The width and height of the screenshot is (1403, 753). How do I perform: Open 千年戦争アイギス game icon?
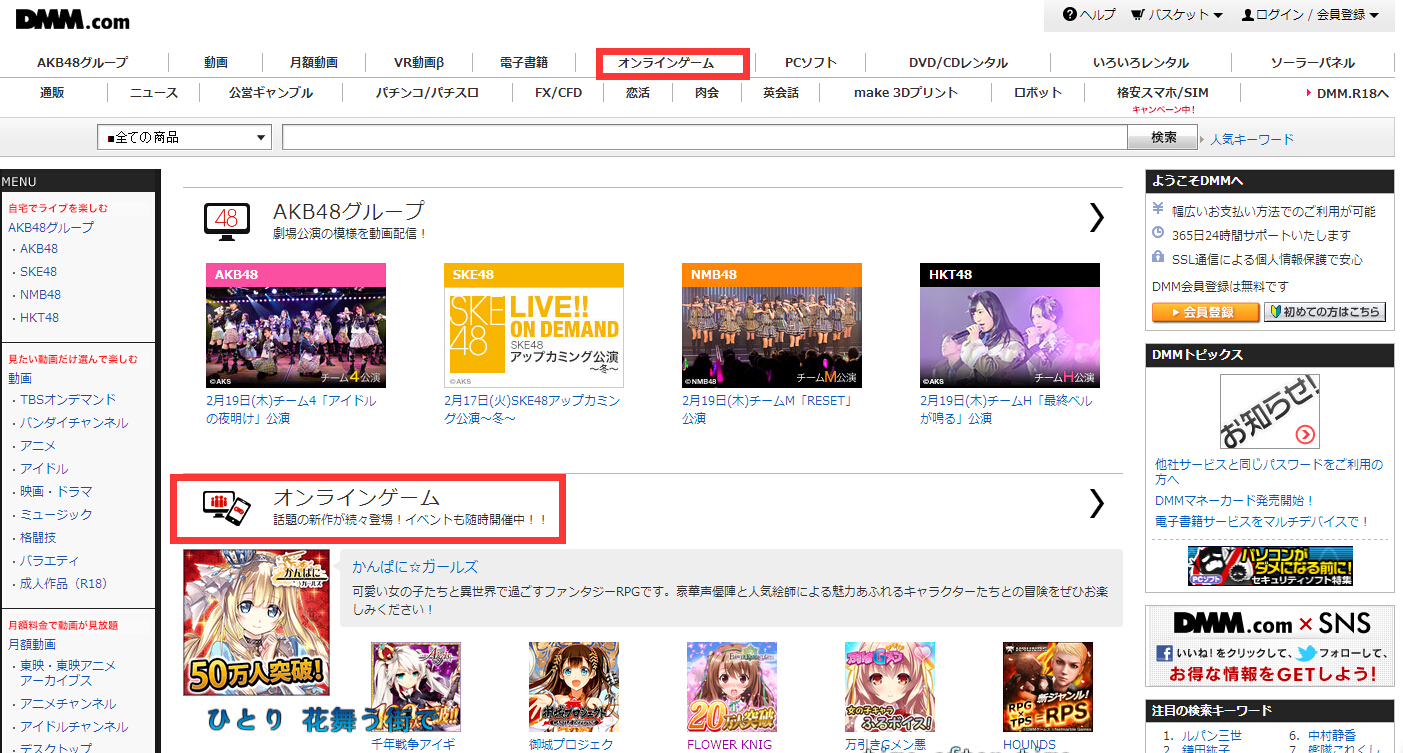416,687
